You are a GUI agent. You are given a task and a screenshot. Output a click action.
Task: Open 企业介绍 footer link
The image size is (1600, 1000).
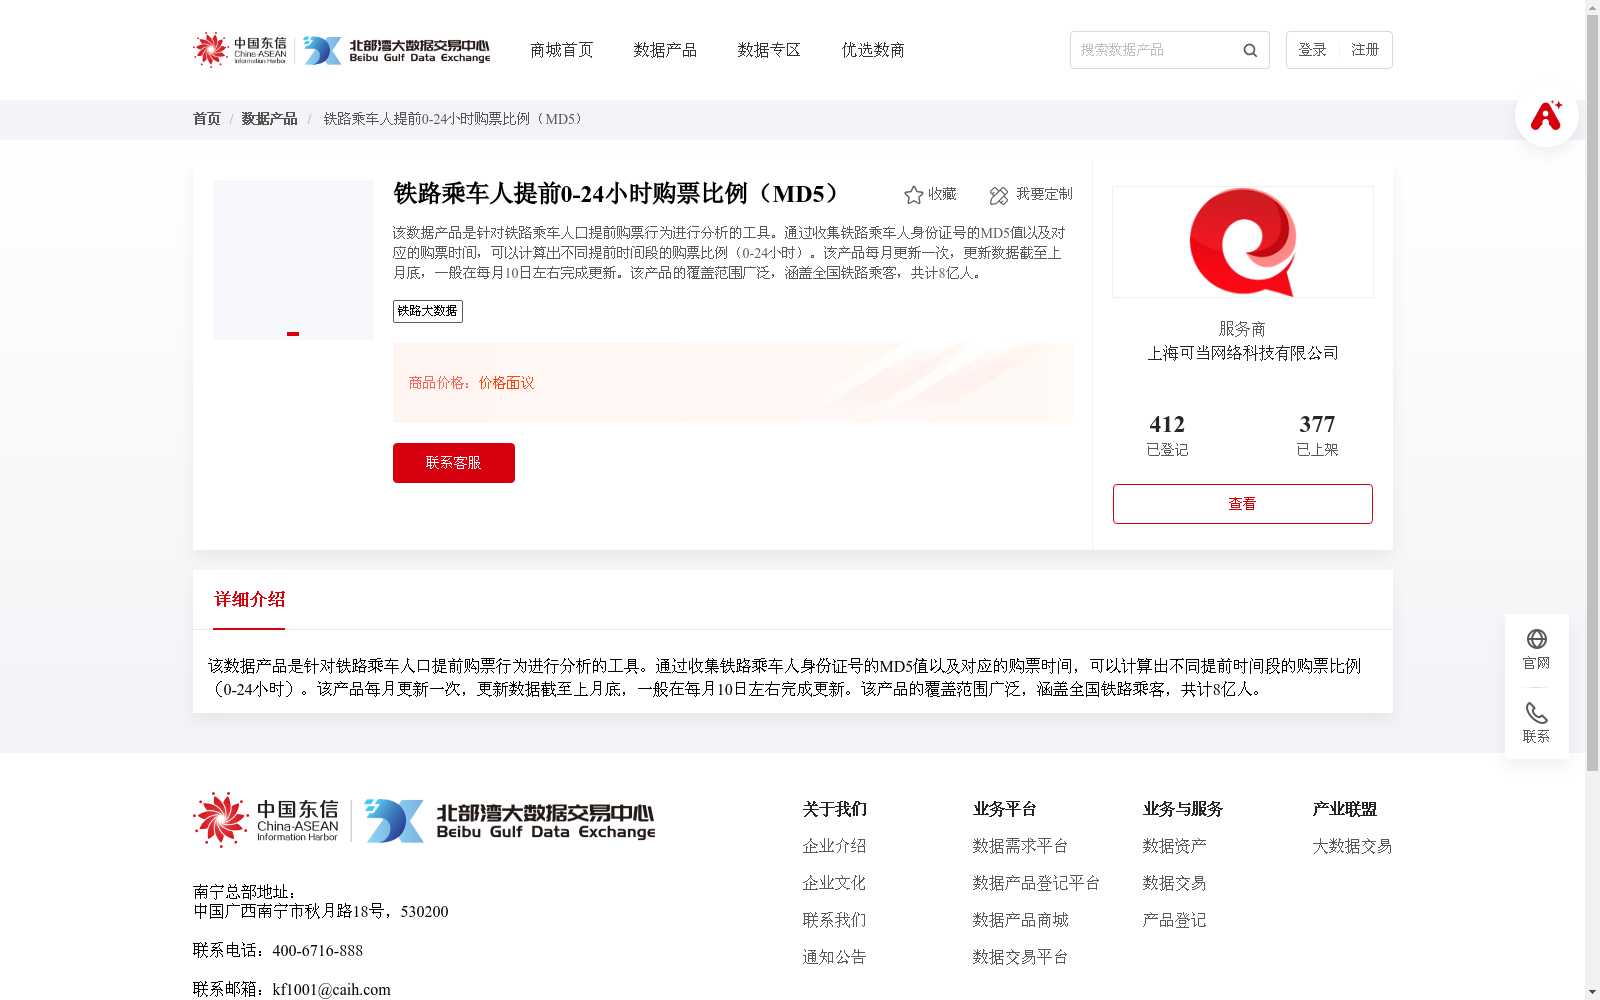tap(834, 846)
